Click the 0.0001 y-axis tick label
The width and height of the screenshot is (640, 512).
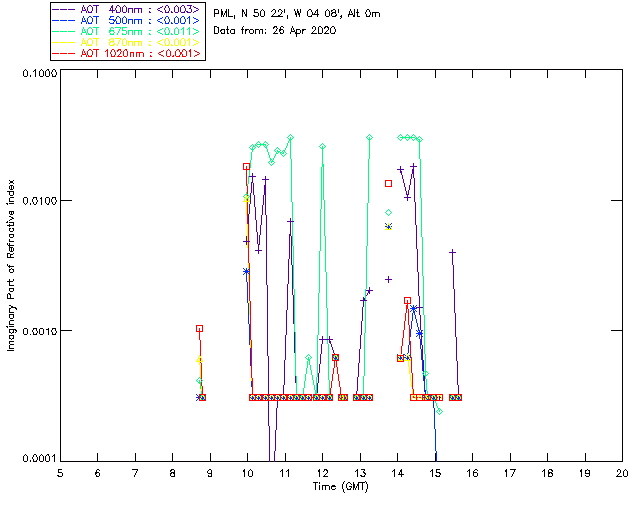(x=40, y=459)
